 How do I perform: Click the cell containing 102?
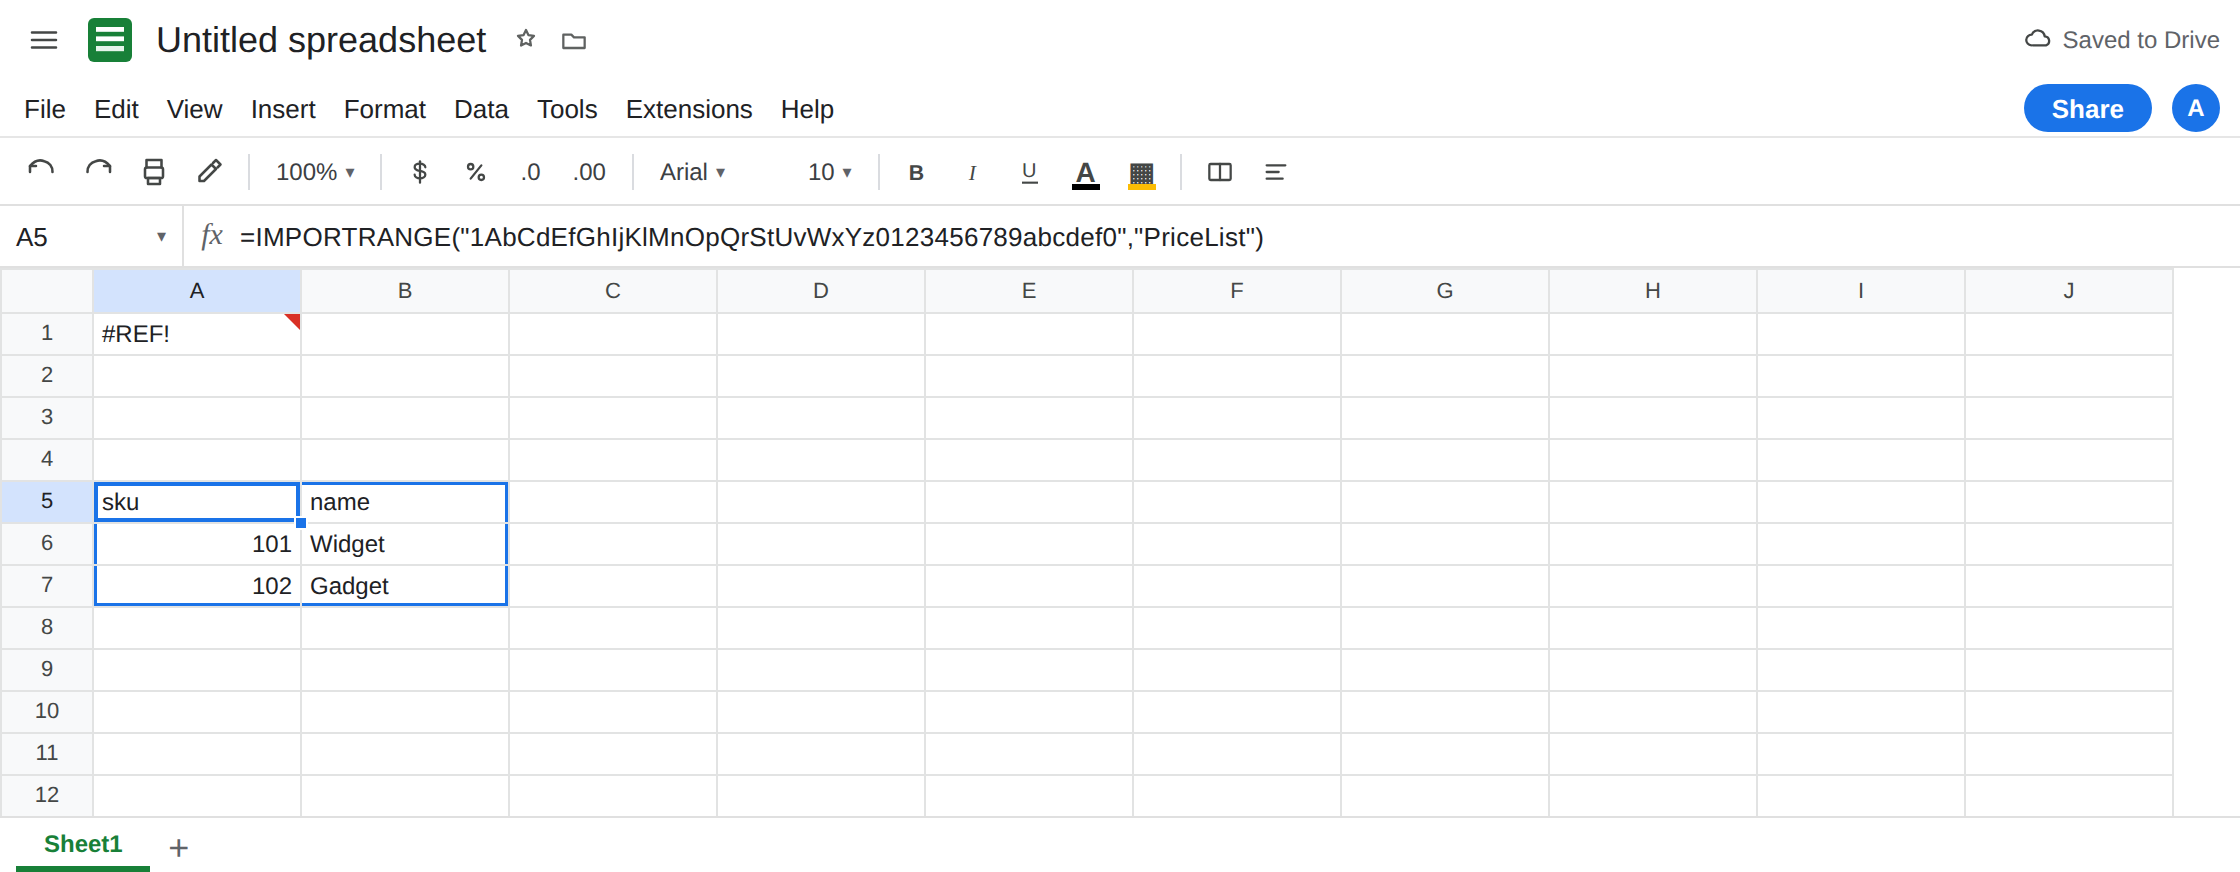pyautogui.click(x=197, y=586)
